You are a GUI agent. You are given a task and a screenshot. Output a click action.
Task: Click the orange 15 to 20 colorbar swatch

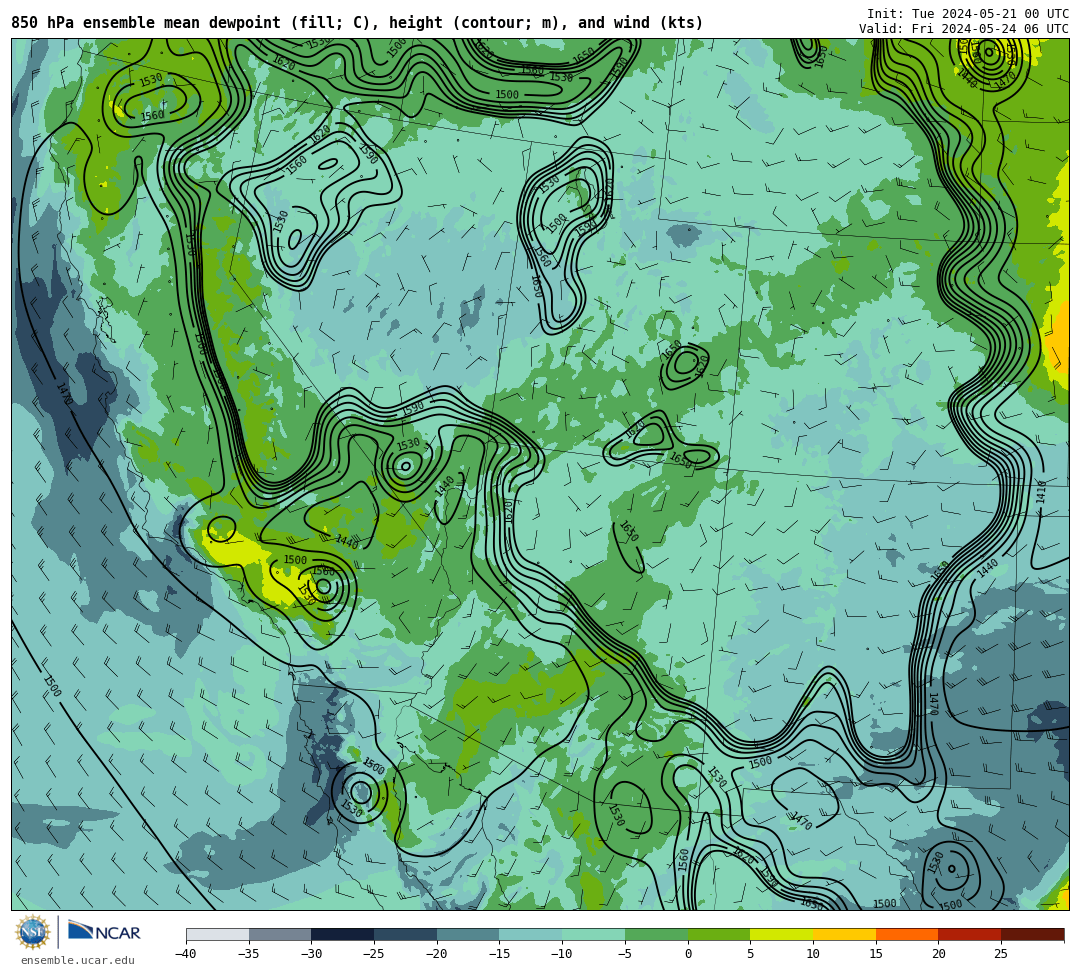coord(907,934)
